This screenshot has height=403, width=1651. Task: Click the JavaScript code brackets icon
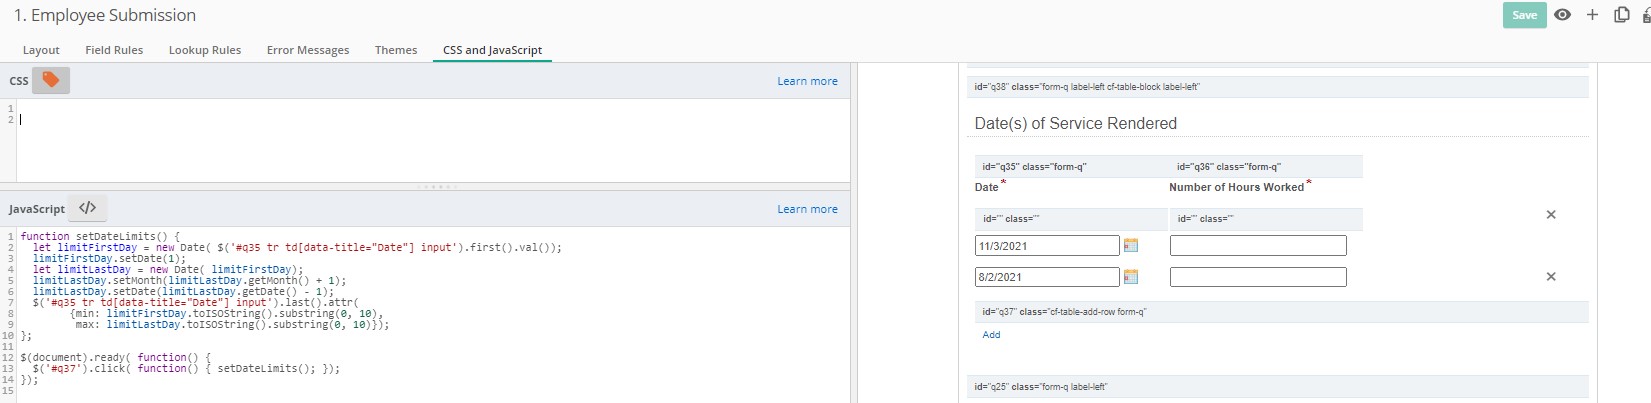(x=88, y=208)
